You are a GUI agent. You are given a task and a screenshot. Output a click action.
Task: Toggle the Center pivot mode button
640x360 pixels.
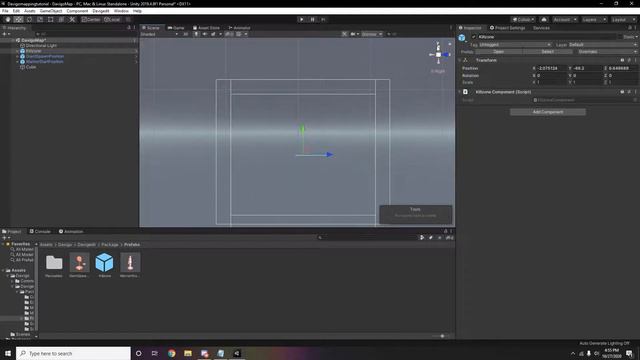pyautogui.click(x=91, y=19)
